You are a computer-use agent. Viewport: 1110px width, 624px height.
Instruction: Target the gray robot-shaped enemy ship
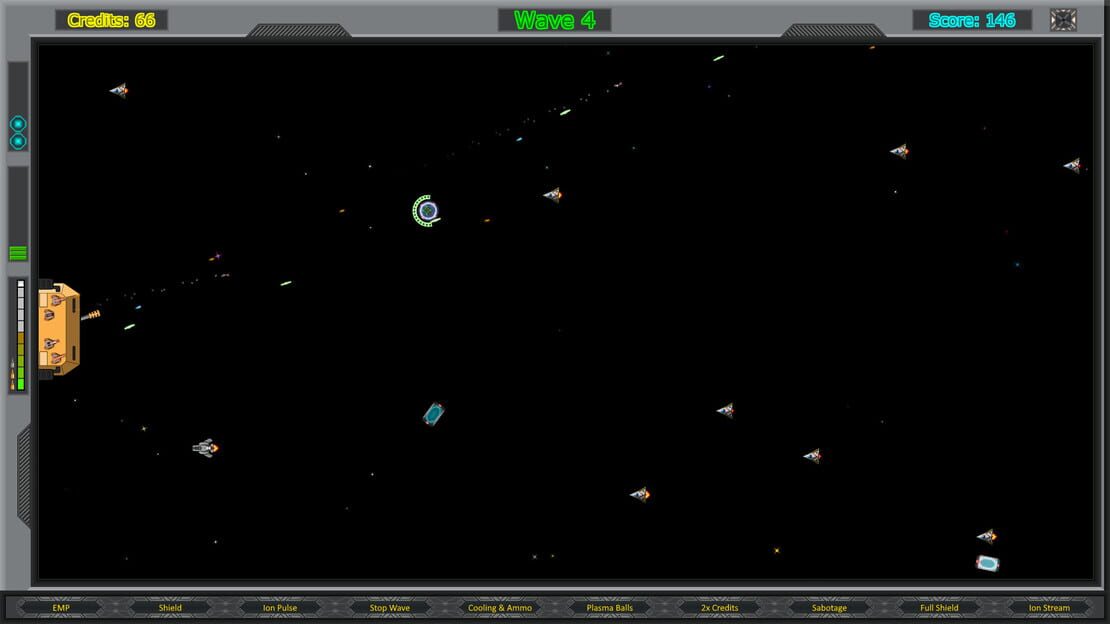[x=205, y=448]
